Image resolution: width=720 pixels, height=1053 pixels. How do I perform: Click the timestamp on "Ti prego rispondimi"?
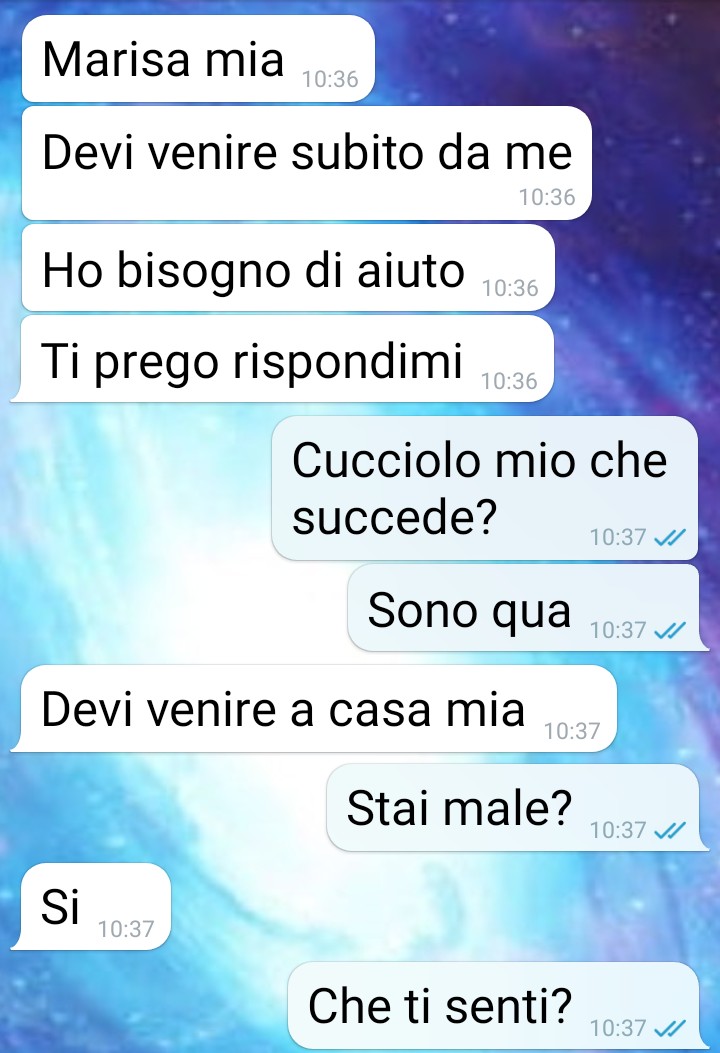click(x=509, y=381)
